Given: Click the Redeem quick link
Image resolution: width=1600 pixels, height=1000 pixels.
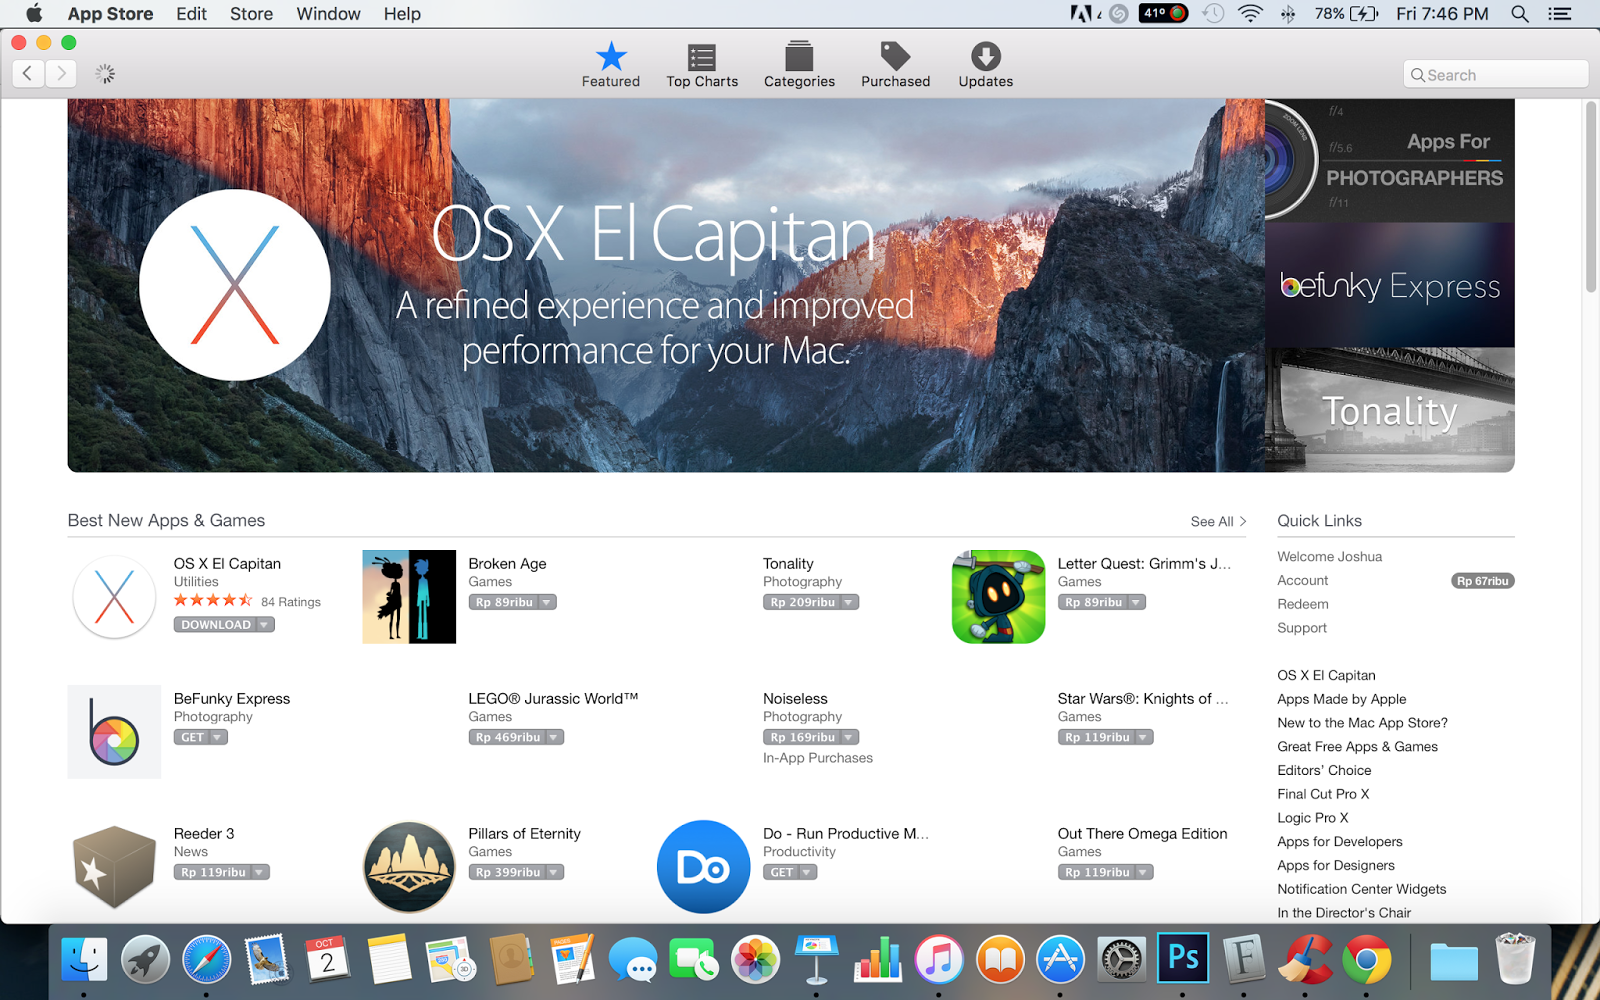Looking at the screenshot, I should tap(1303, 604).
